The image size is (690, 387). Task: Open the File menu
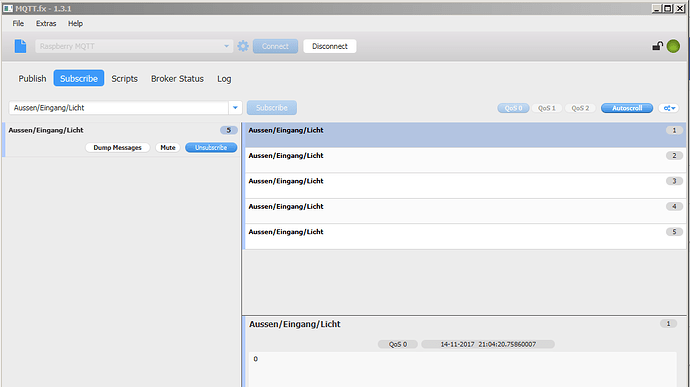pyautogui.click(x=18, y=23)
